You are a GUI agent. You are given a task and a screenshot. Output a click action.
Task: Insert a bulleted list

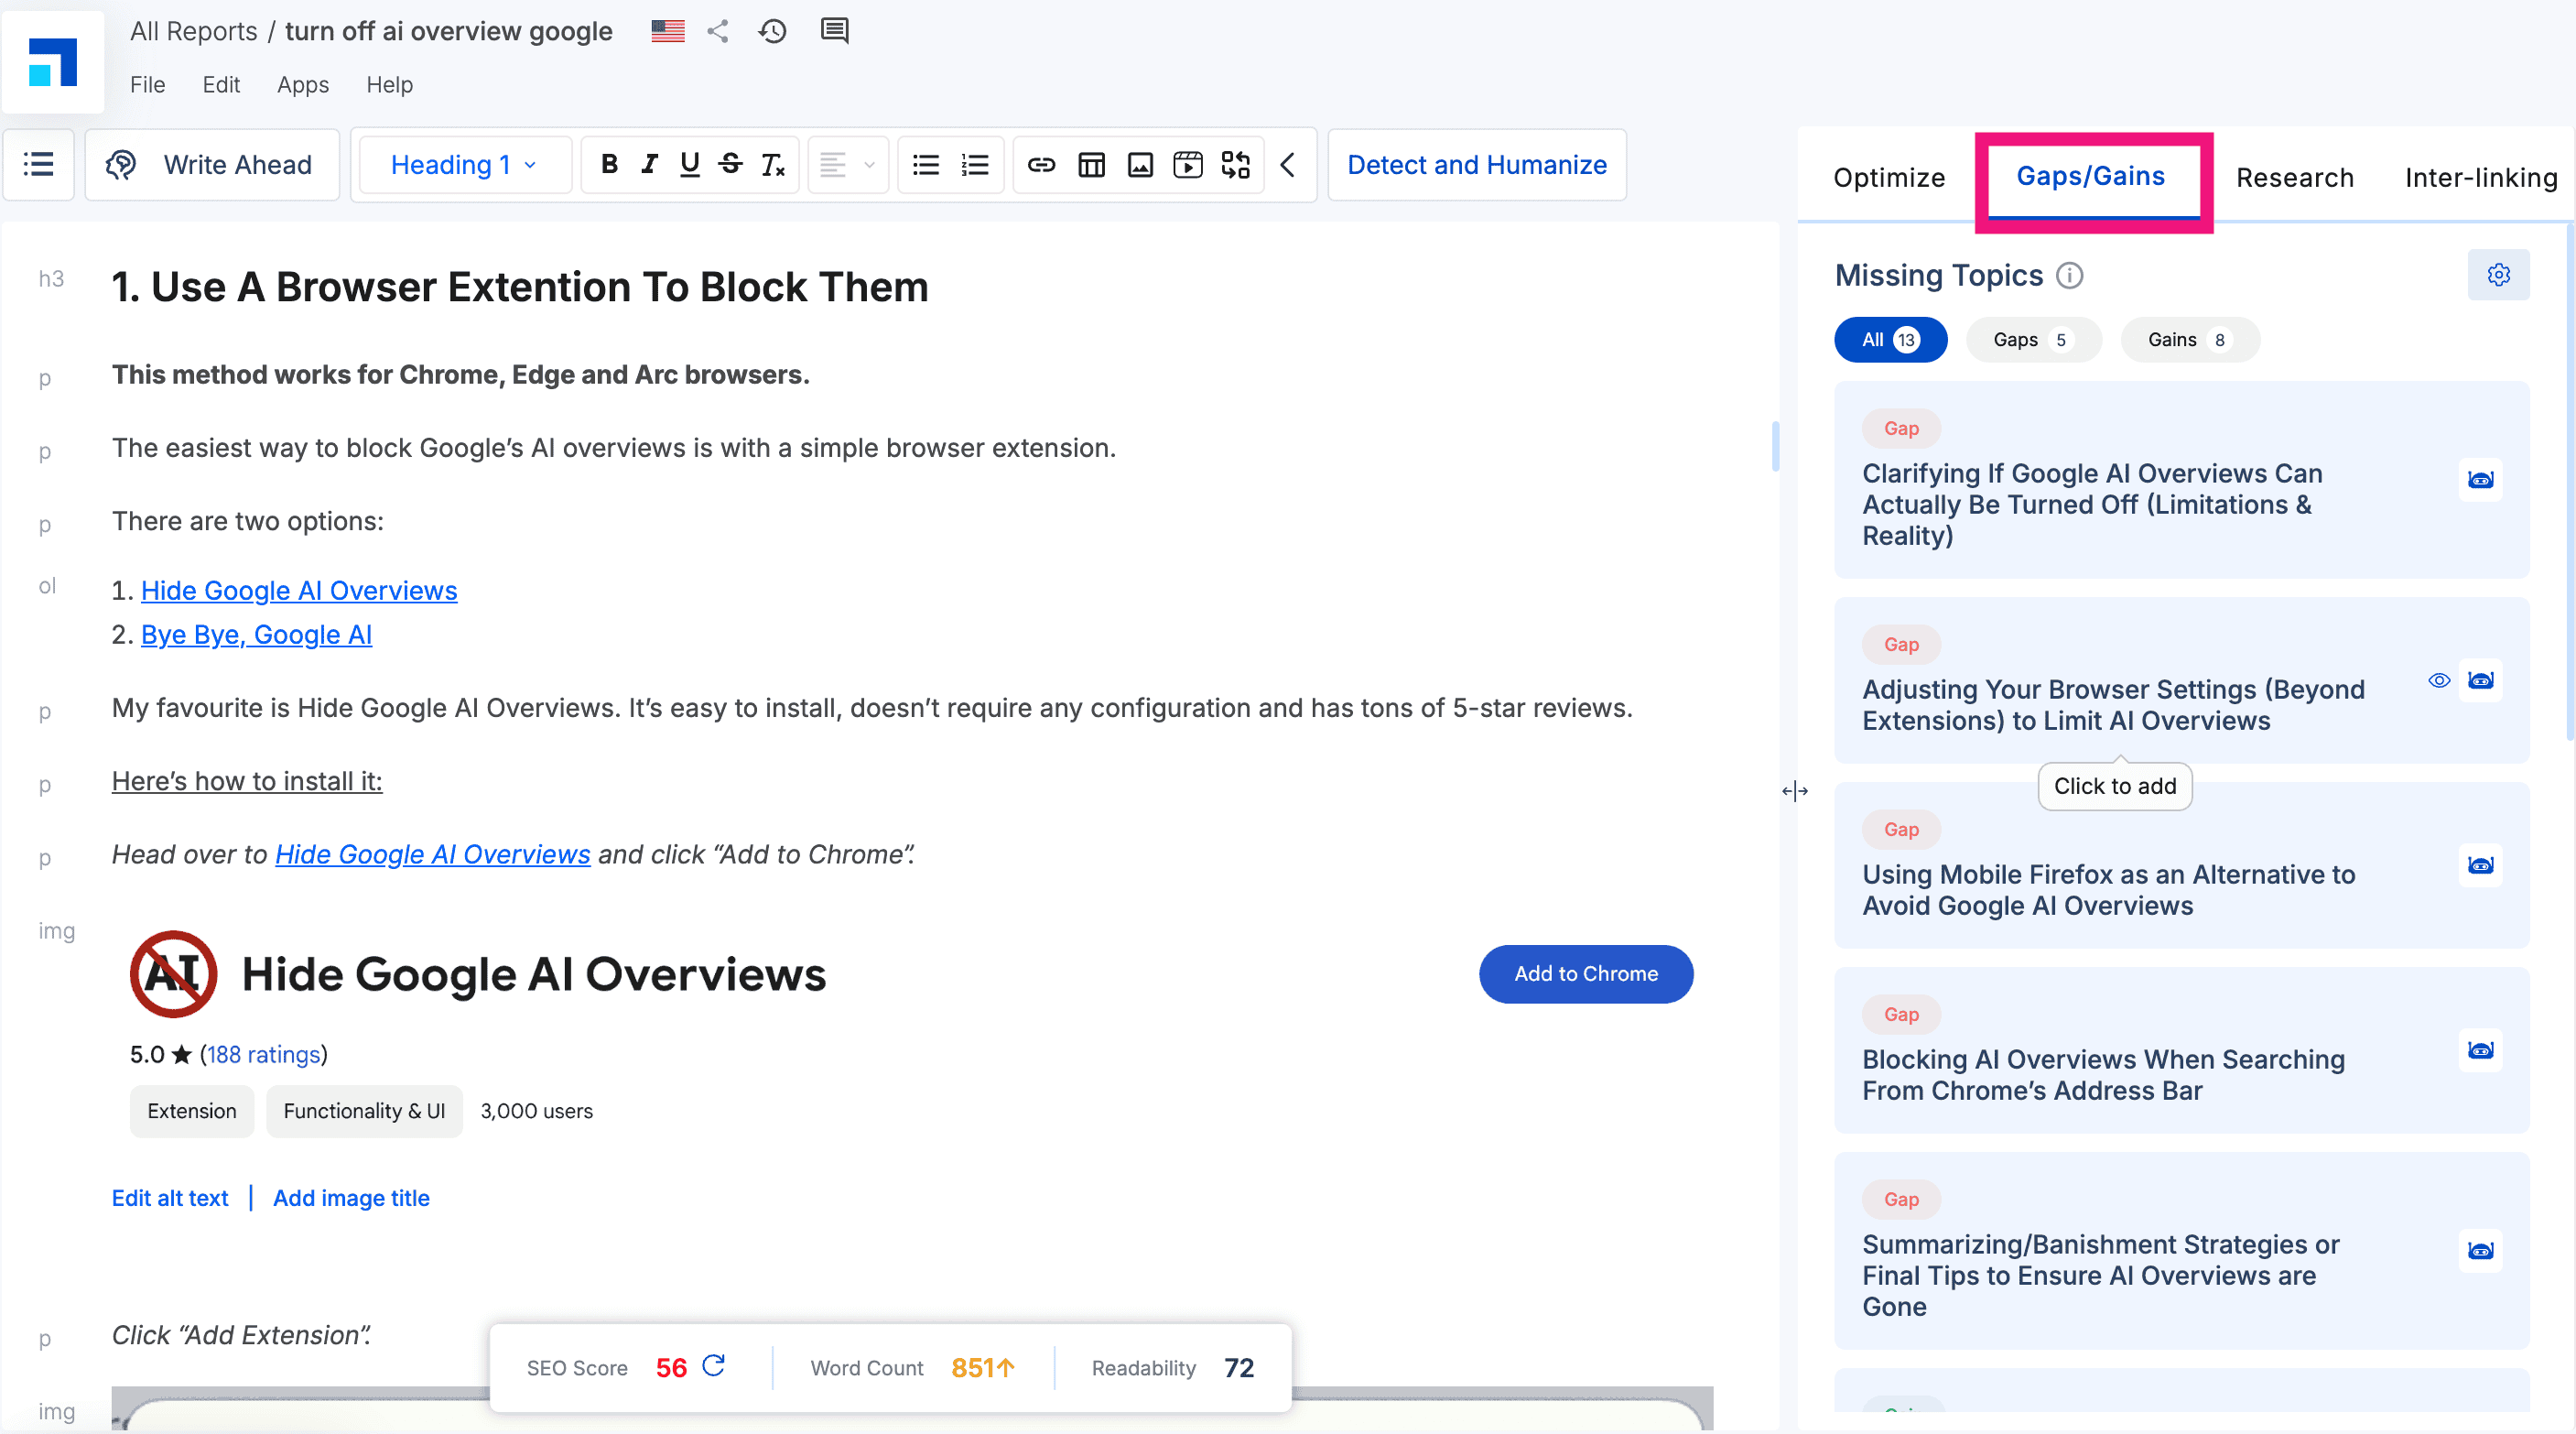click(926, 164)
